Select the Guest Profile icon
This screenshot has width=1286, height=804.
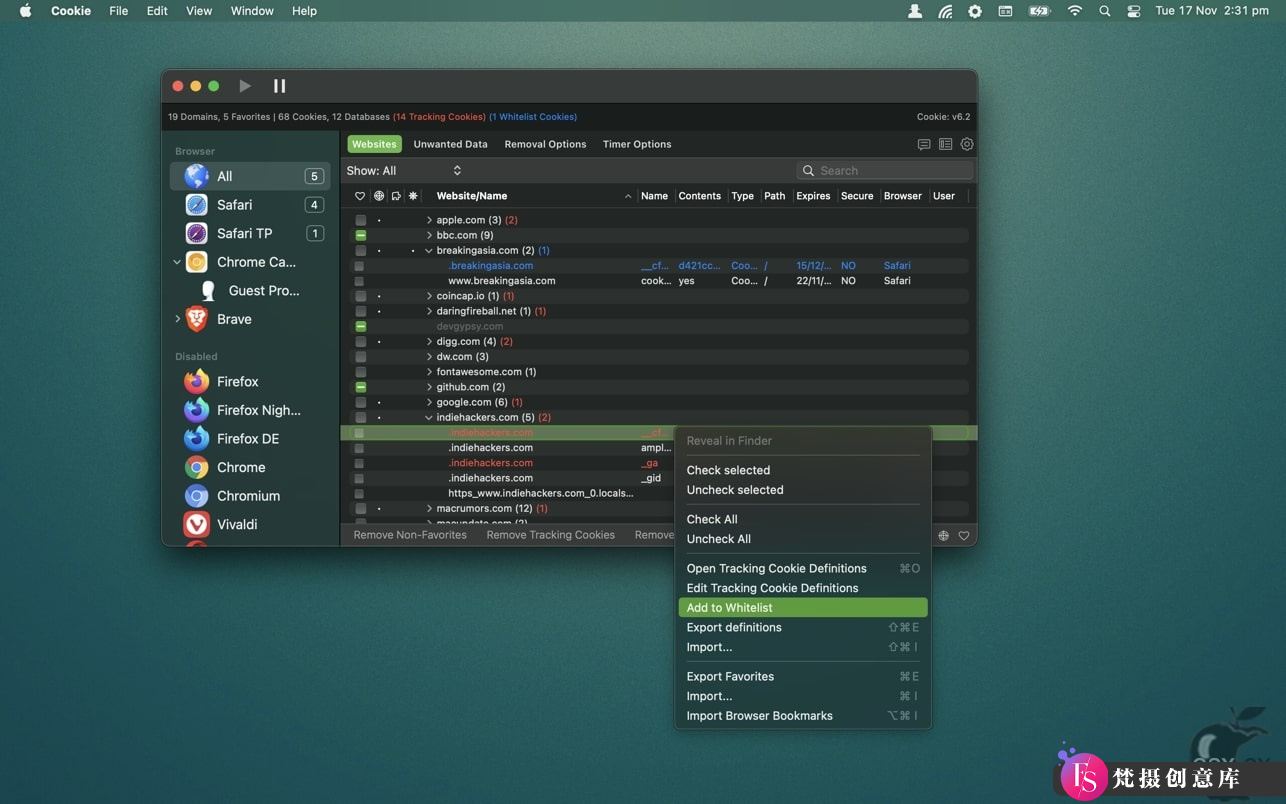coord(208,291)
